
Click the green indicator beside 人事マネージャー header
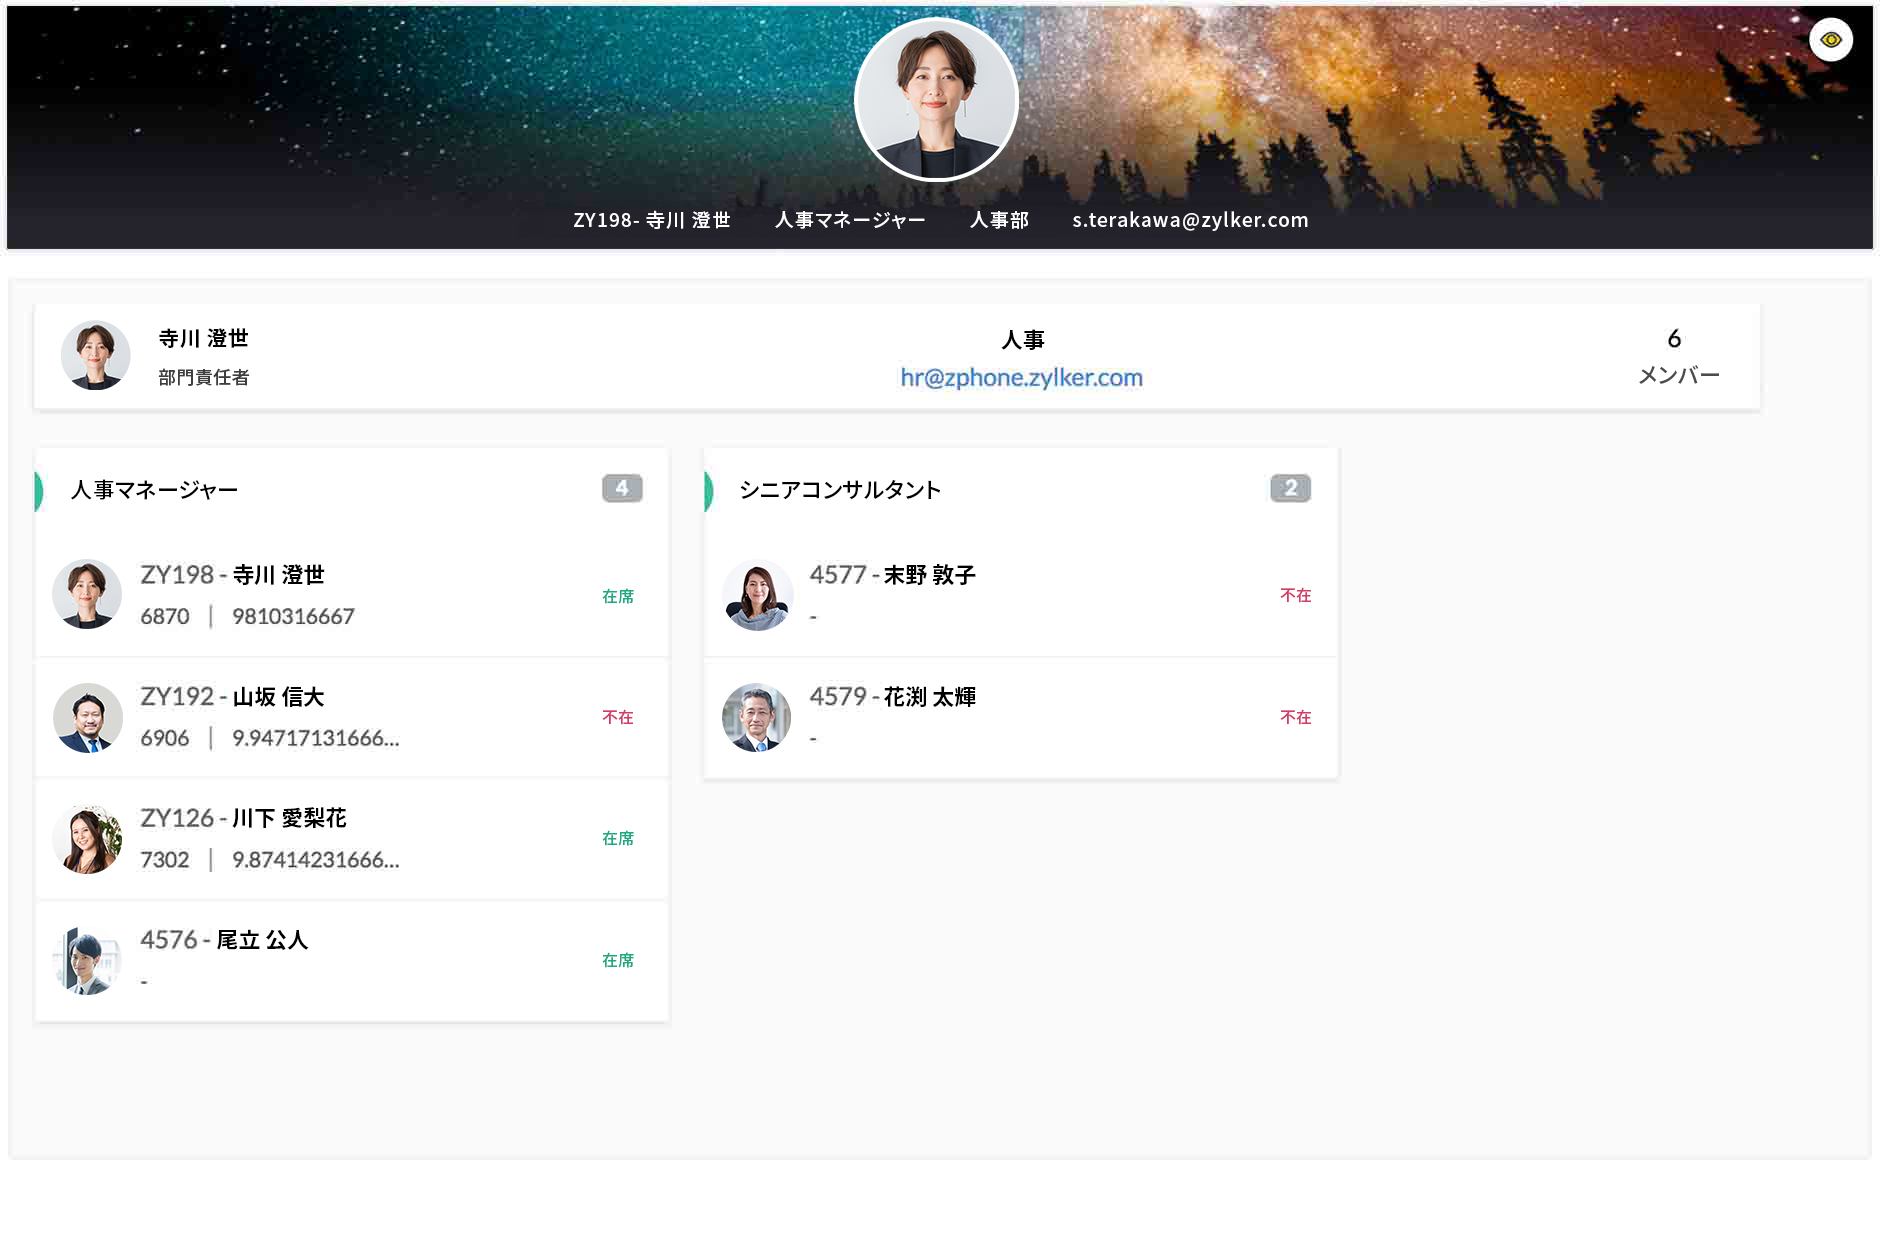click(38, 491)
